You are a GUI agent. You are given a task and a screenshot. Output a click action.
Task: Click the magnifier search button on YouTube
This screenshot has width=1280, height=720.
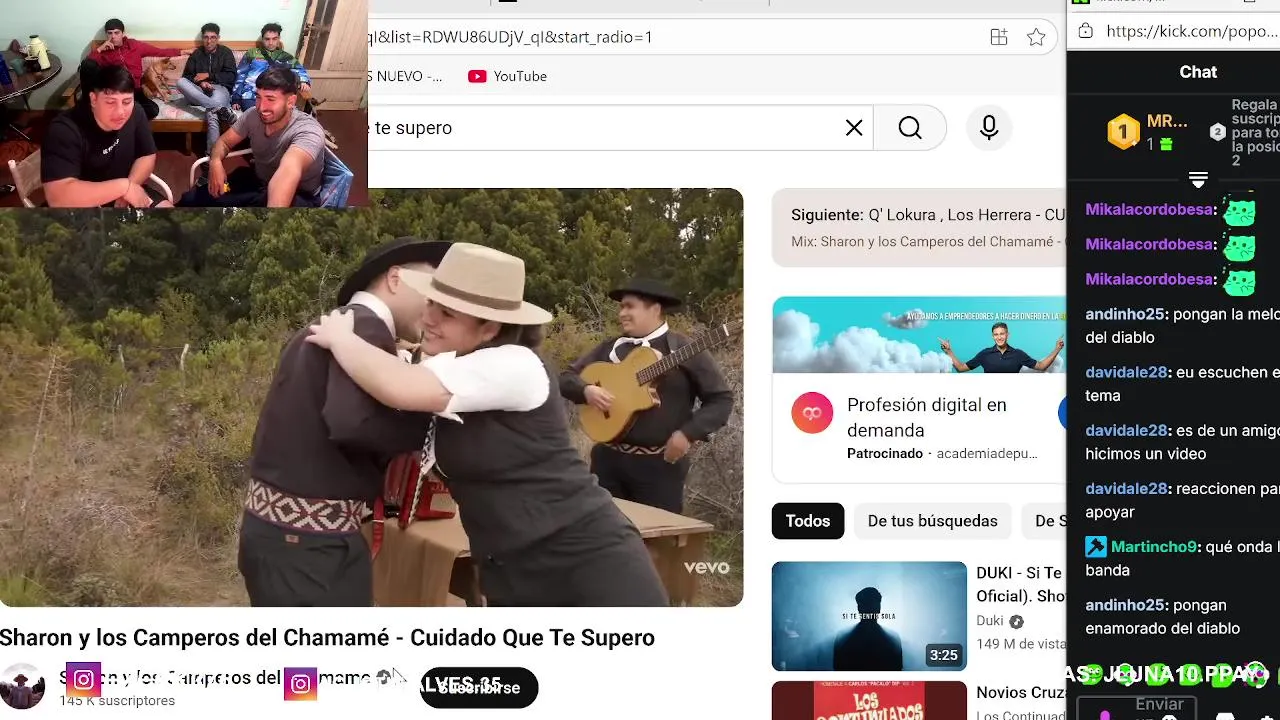pyautogui.click(x=910, y=128)
